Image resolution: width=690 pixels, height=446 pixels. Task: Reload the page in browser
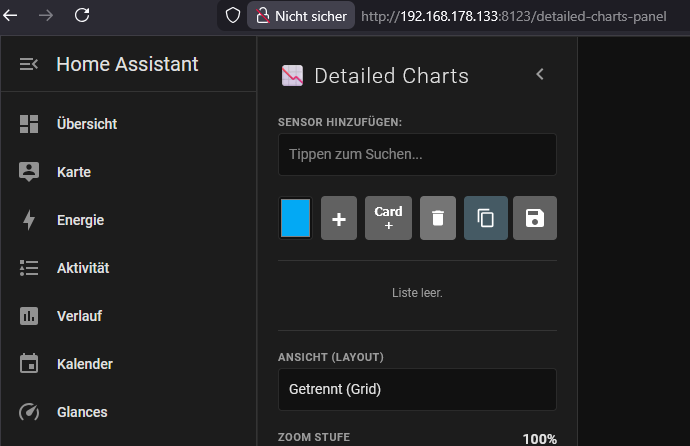(82, 15)
